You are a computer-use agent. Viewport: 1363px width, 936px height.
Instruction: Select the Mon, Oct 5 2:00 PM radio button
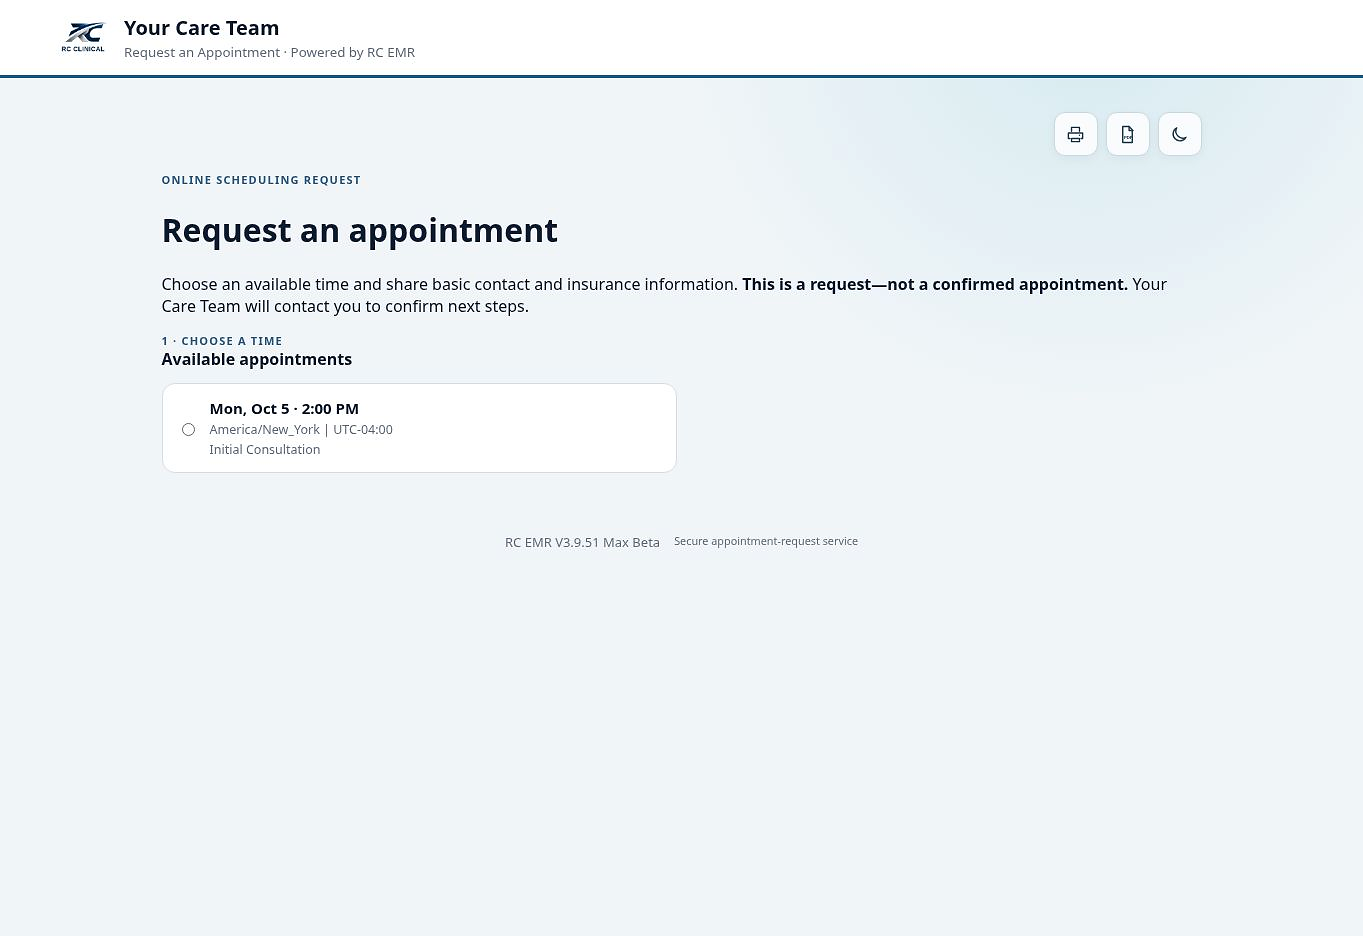click(188, 429)
